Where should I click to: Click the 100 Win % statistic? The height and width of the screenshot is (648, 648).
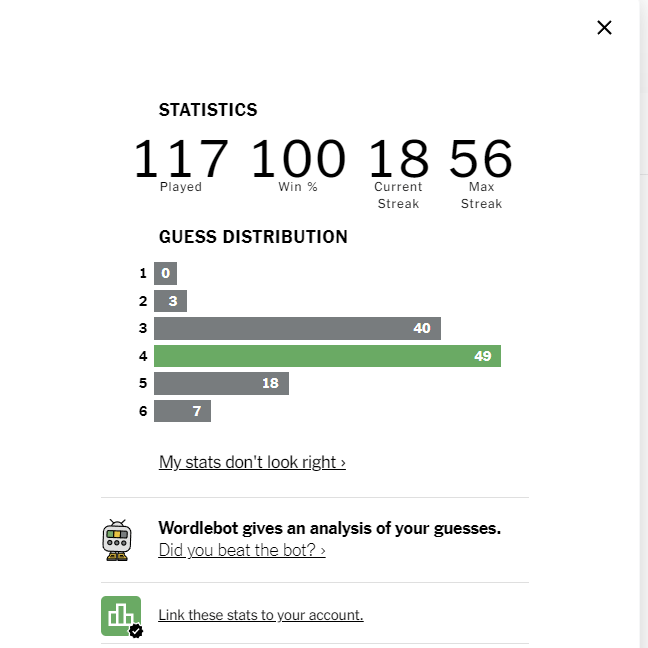tap(298, 164)
